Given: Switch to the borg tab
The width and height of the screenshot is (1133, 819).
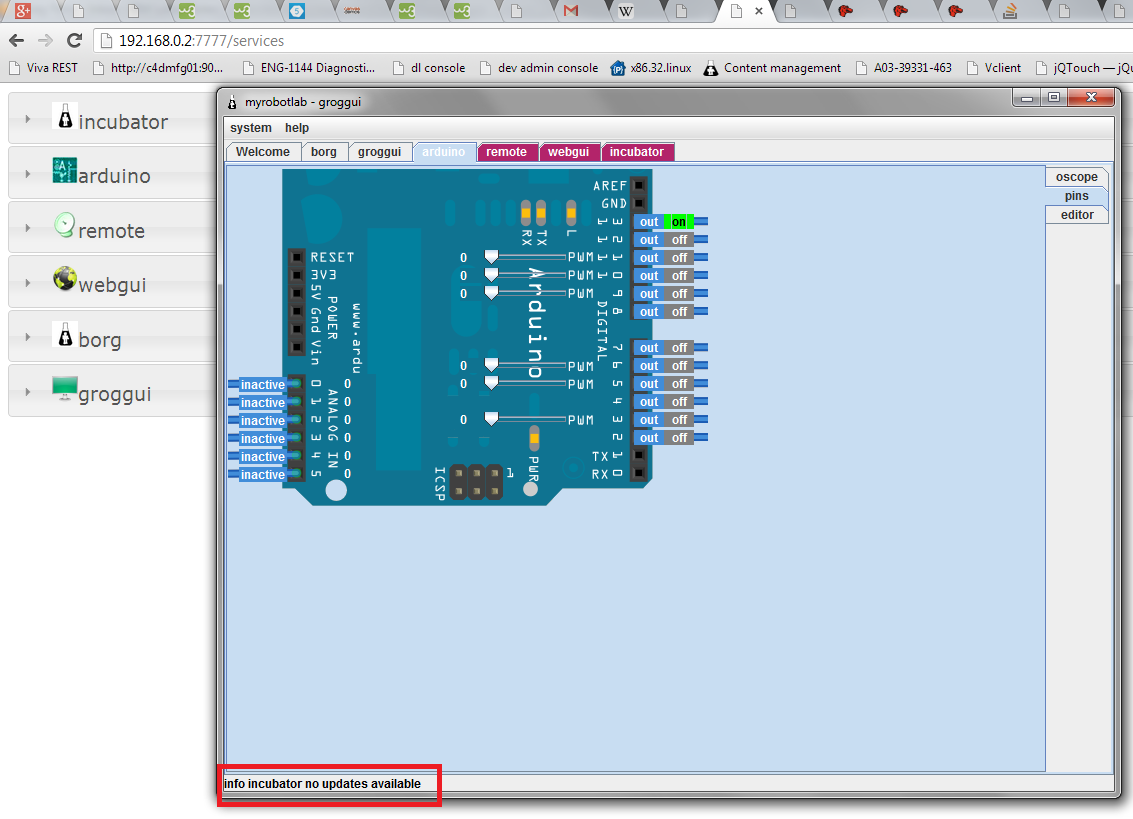Looking at the screenshot, I should [x=324, y=152].
